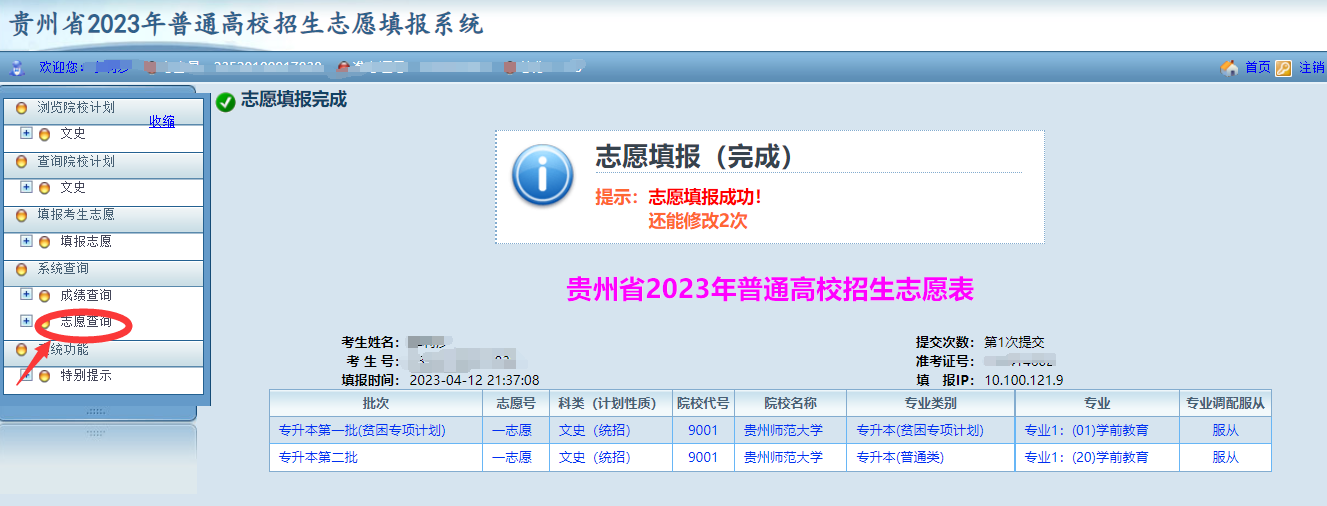
Task: Click 专升本第一批(贫困专项计划) in the table
Action: click(x=361, y=431)
